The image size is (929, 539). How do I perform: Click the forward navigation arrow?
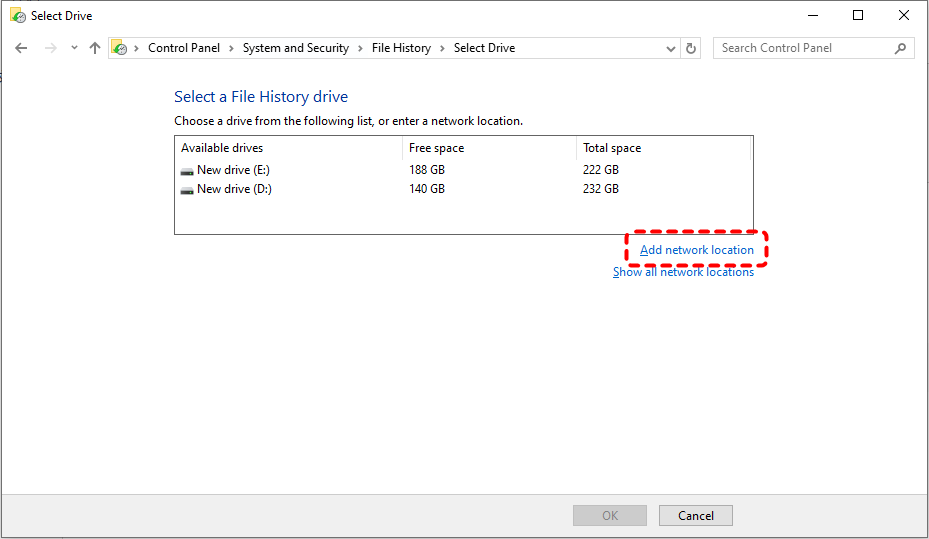point(51,48)
